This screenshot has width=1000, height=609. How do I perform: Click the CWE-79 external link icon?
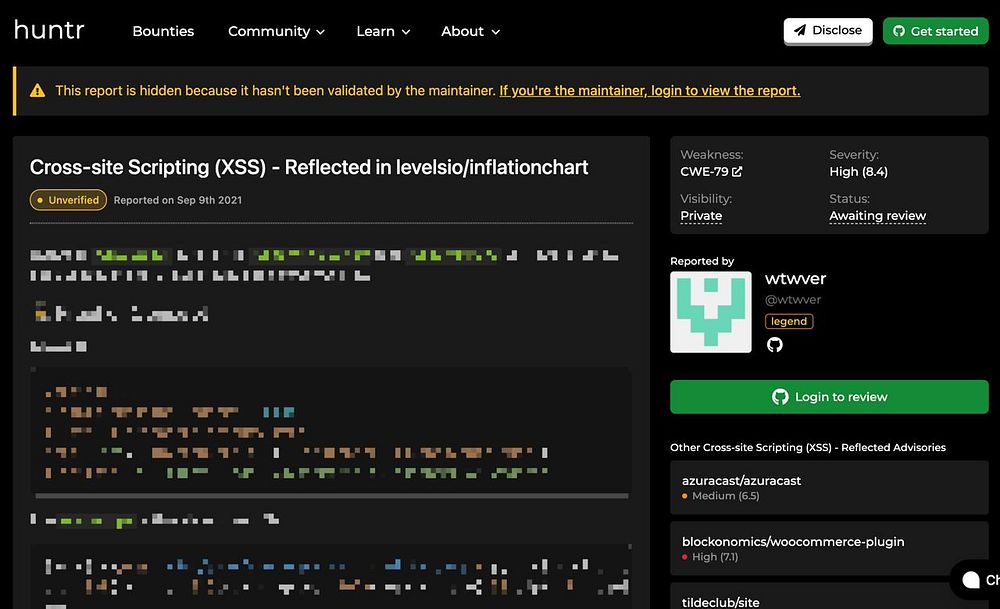click(x=737, y=172)
